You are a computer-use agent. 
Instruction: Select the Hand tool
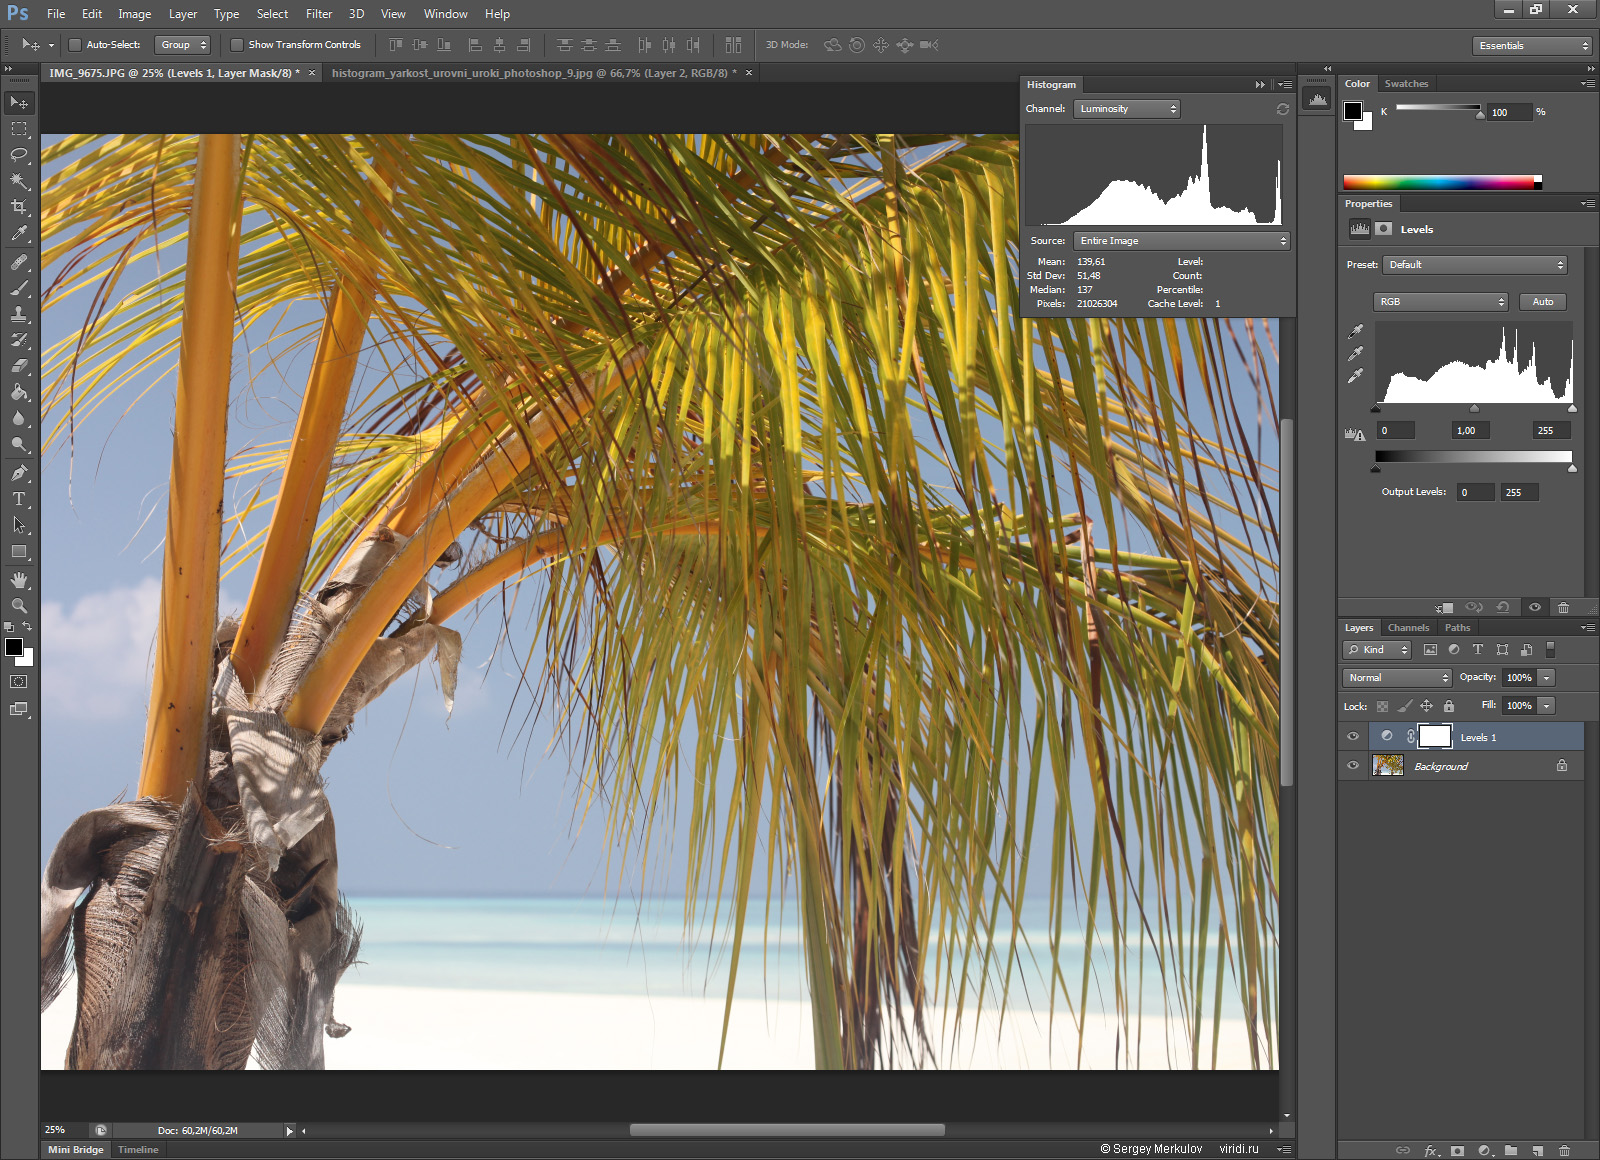click(19, 580)
